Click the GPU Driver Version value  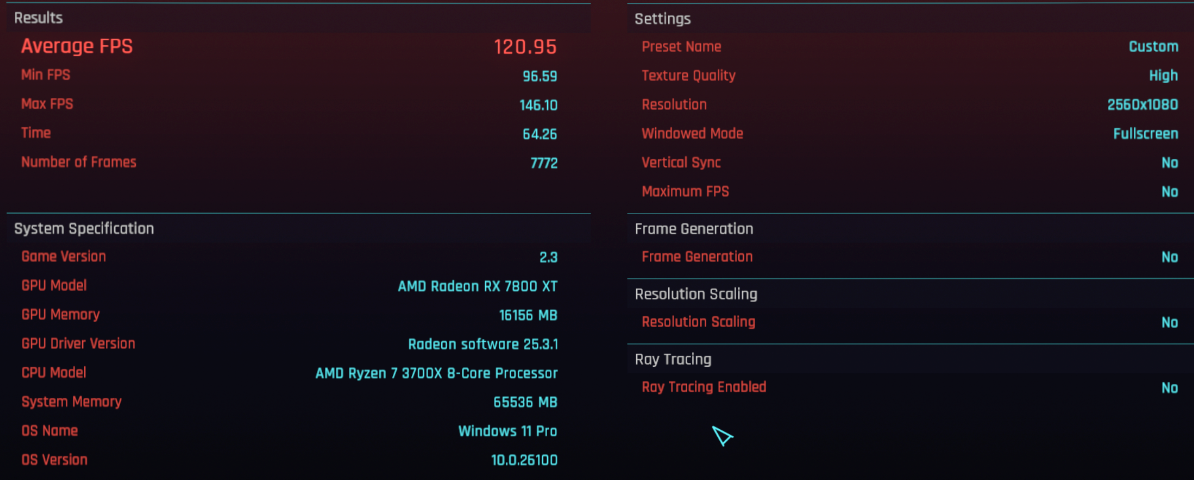[x=483, y=344]
